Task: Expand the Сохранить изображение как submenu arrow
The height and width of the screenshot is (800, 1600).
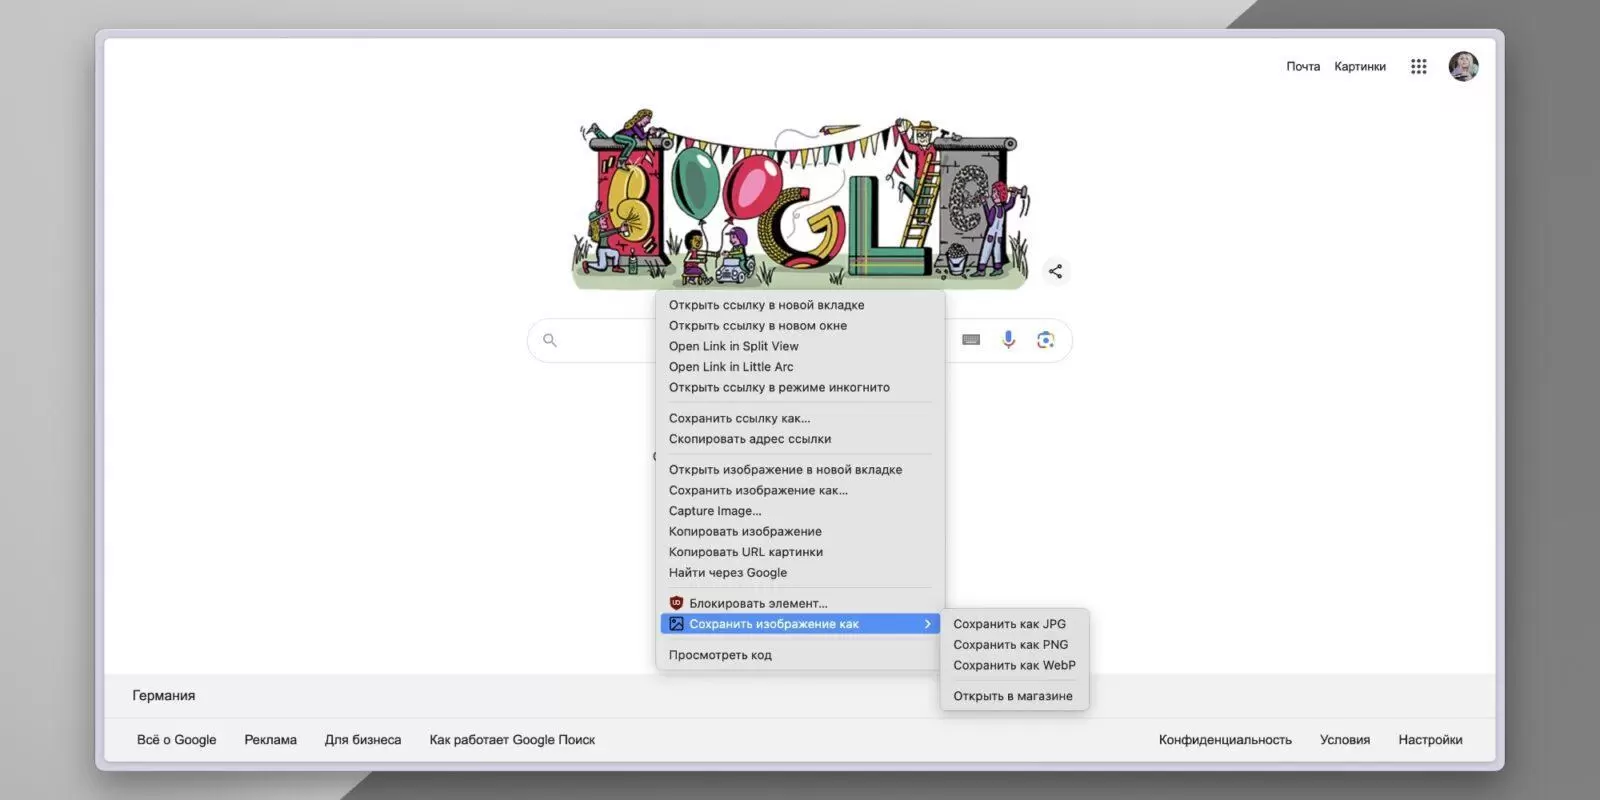Action: pos(928,624)
